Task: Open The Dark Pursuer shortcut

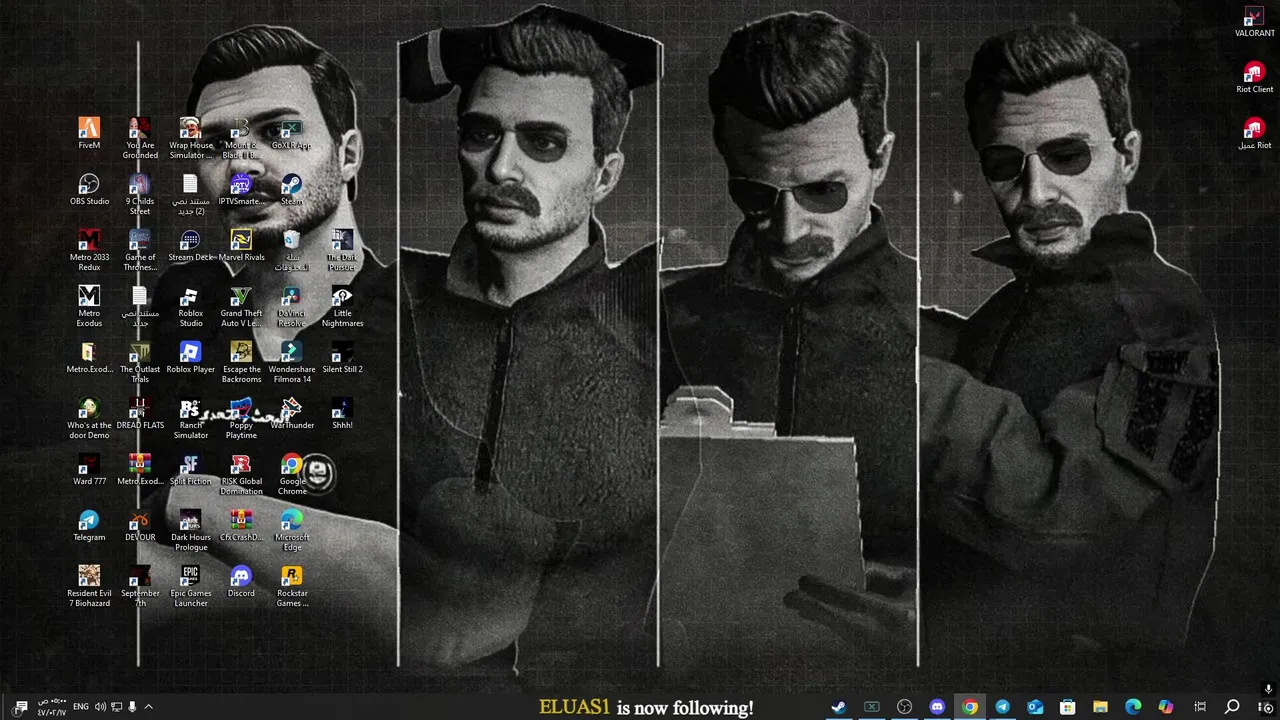Action: click(x=342, y=251)
